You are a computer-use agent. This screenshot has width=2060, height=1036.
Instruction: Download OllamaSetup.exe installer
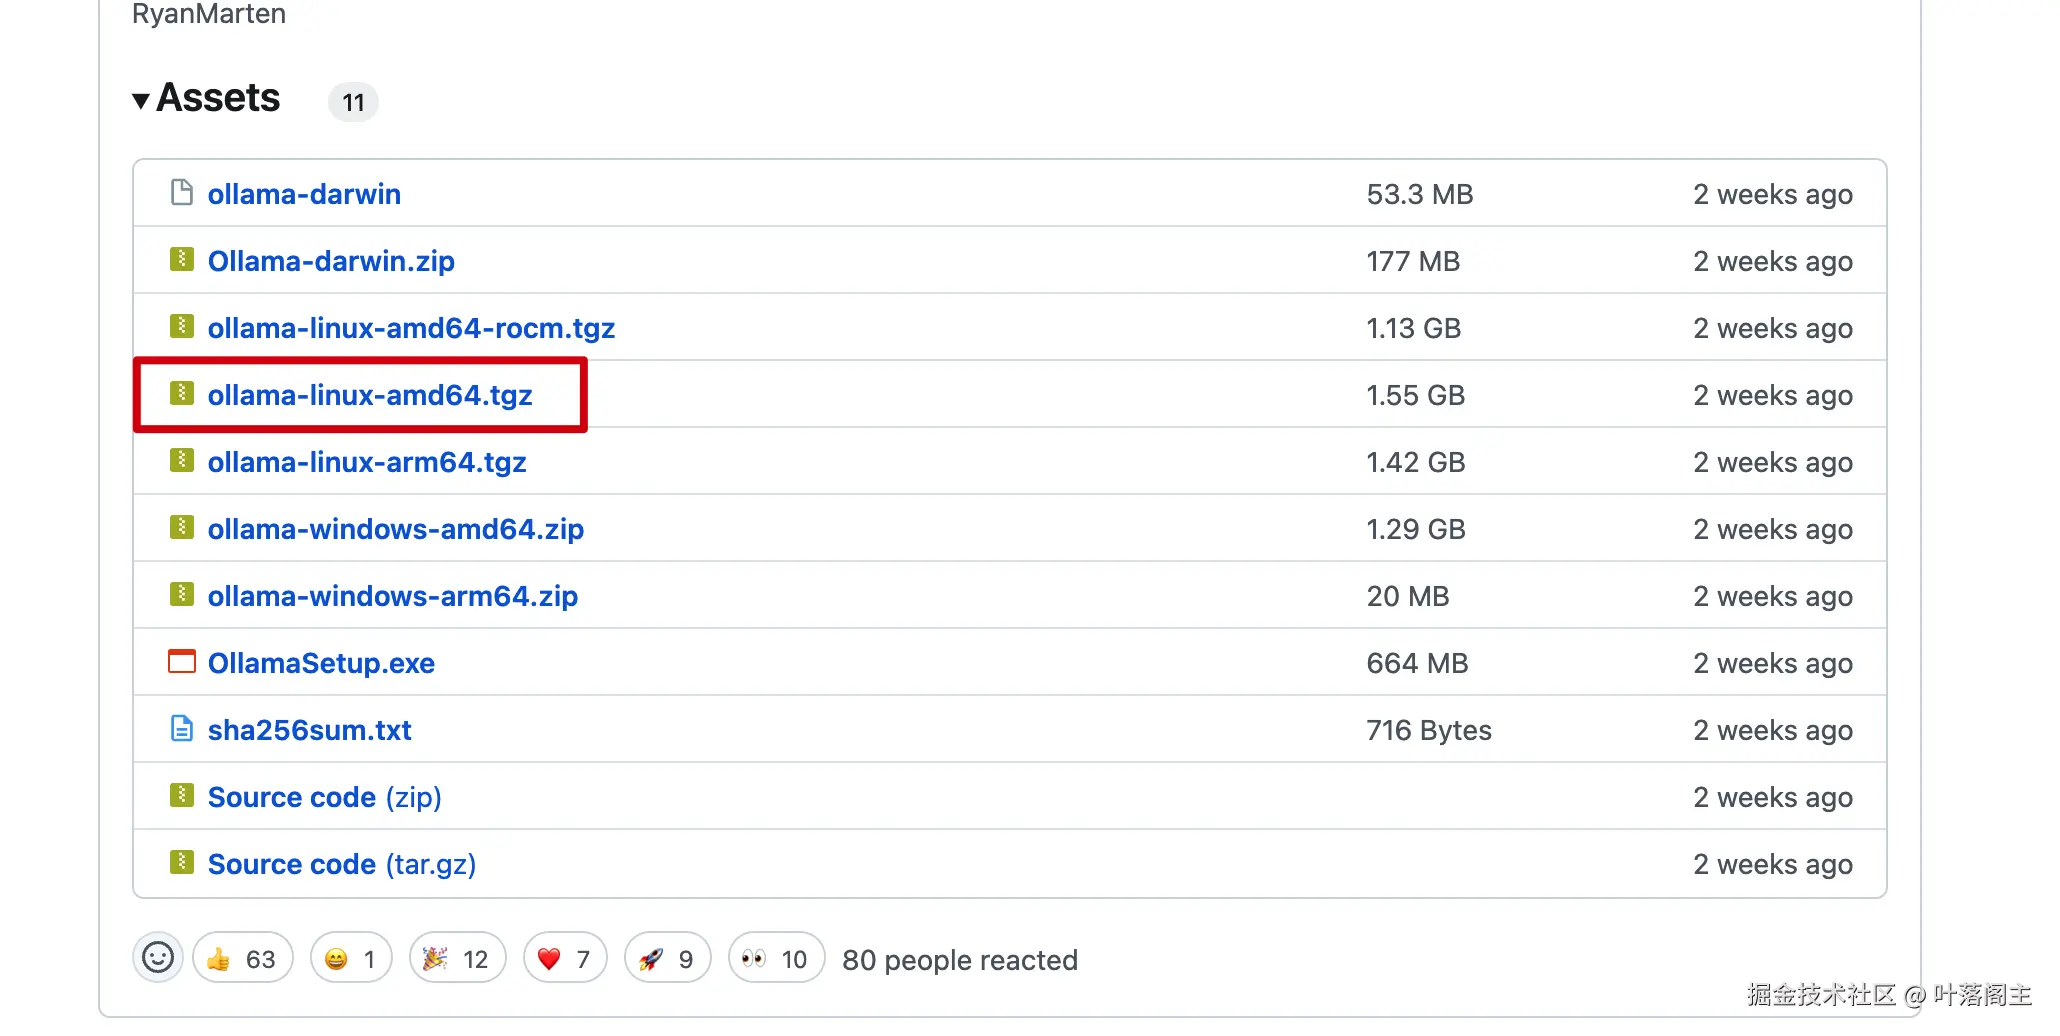[x=321, y=663]
